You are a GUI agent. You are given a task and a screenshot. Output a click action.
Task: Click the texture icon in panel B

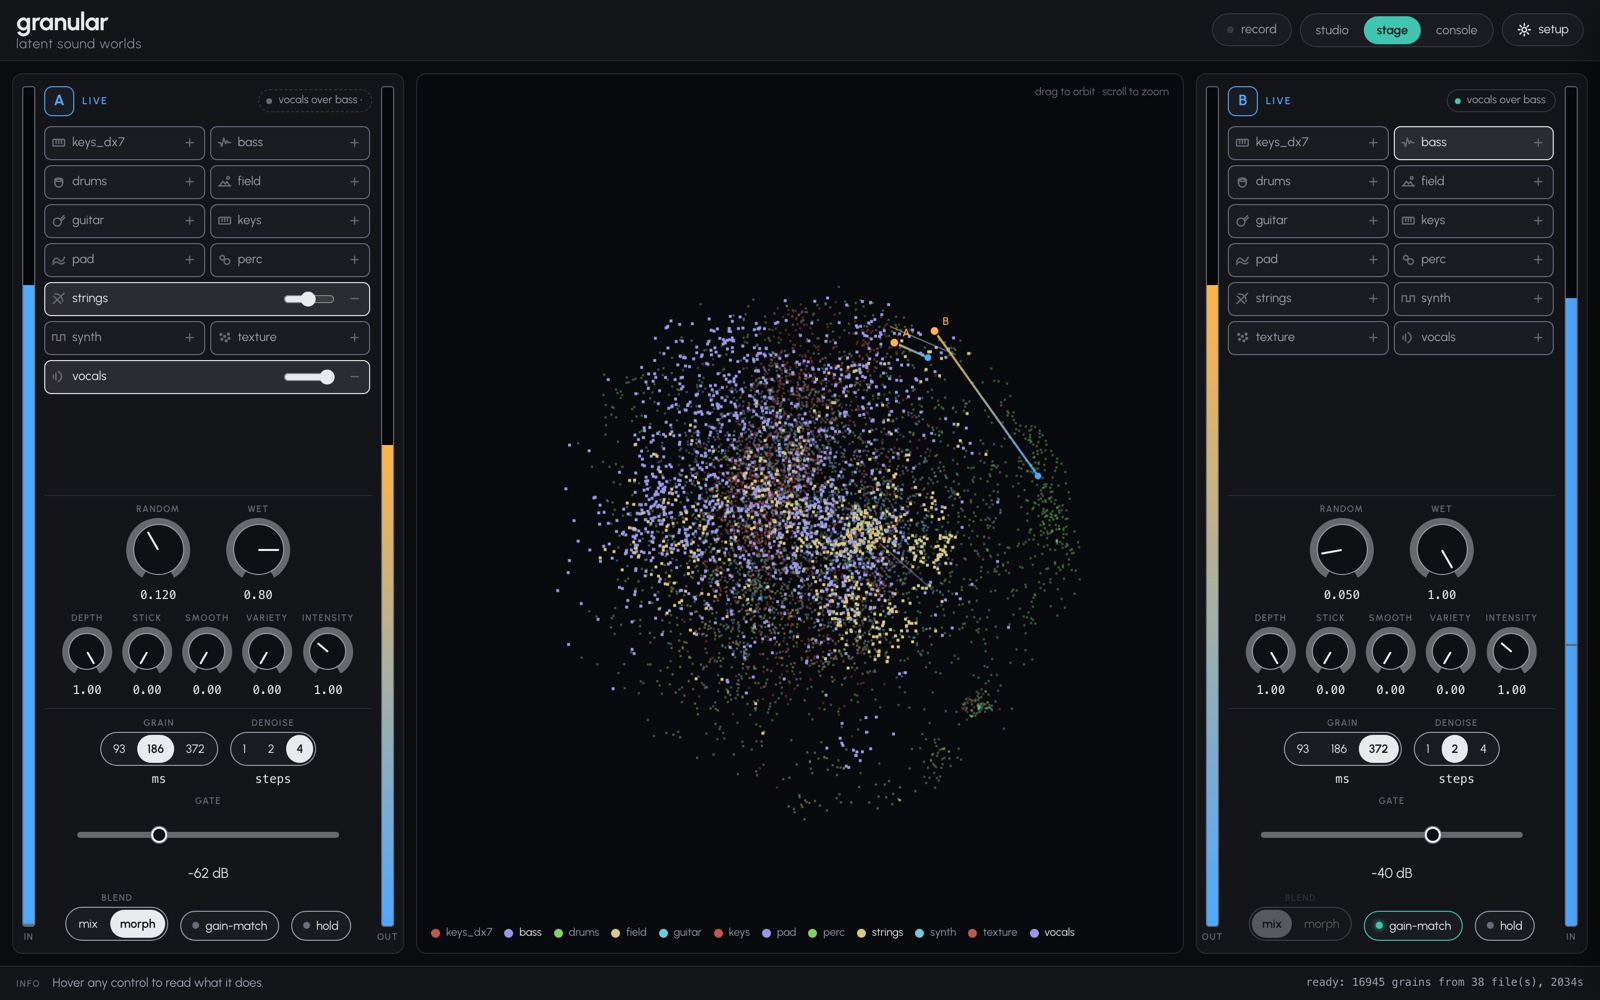[1242, 338]
